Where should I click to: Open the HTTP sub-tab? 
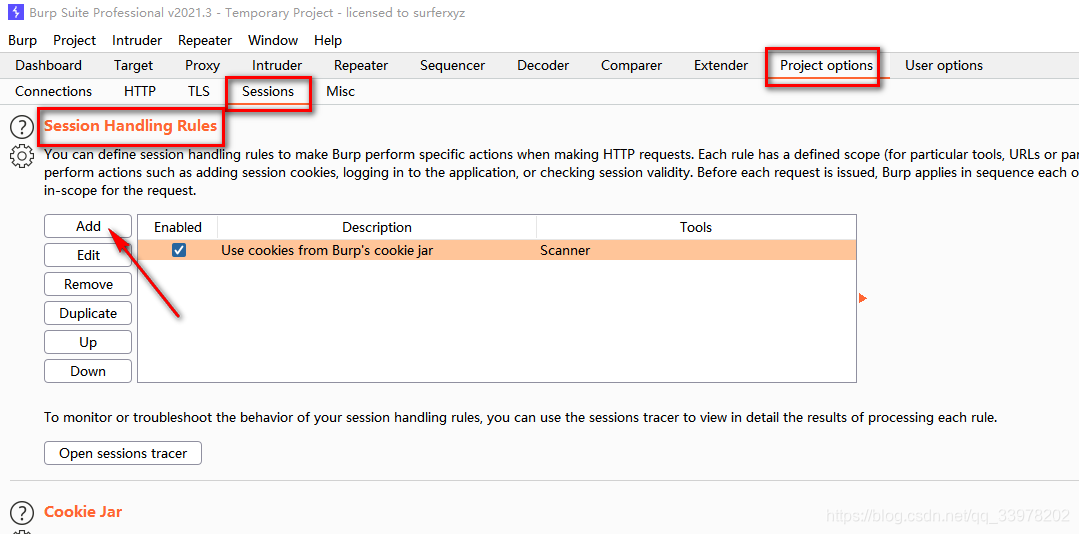tap(140, 92)
